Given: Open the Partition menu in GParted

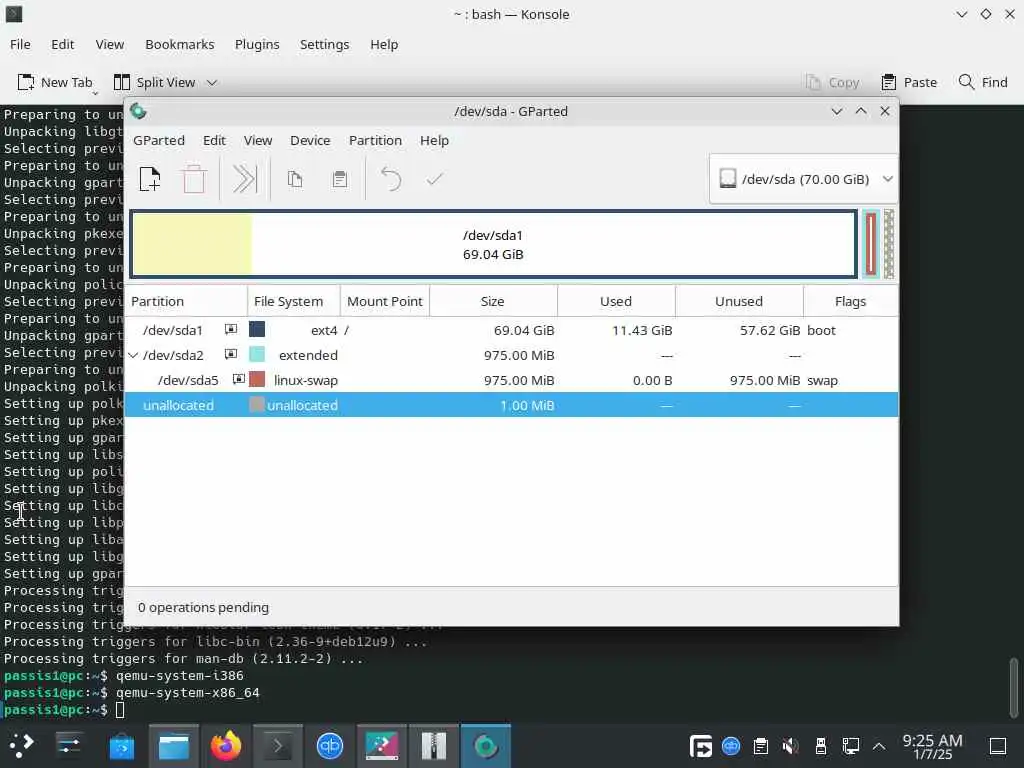Looking at the screenshot, I should [375, 140].
